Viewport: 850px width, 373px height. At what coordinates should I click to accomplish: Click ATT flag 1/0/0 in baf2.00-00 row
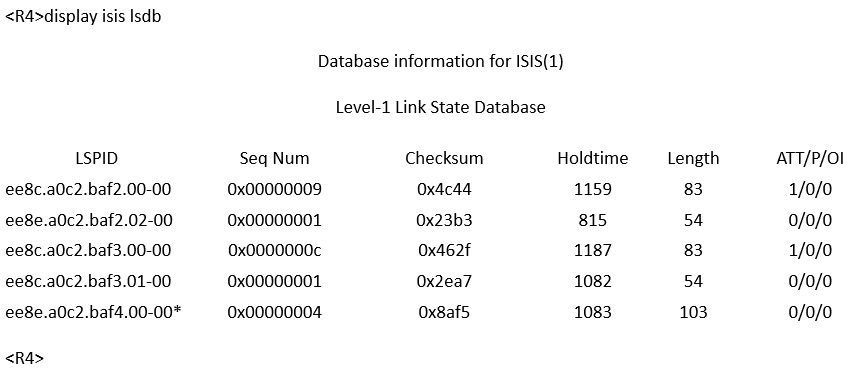(810, 189)
